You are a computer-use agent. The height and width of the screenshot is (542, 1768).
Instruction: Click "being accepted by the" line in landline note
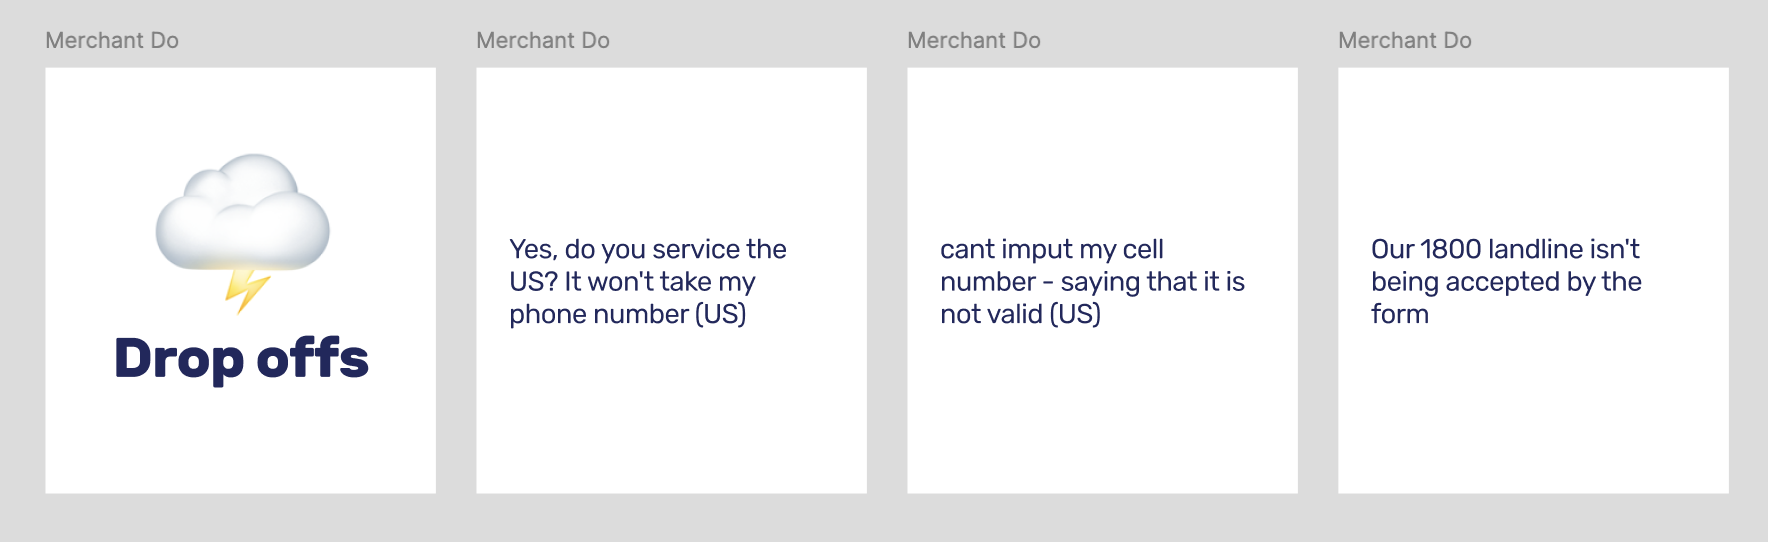pyautogui.click(x=1505, y=282)
